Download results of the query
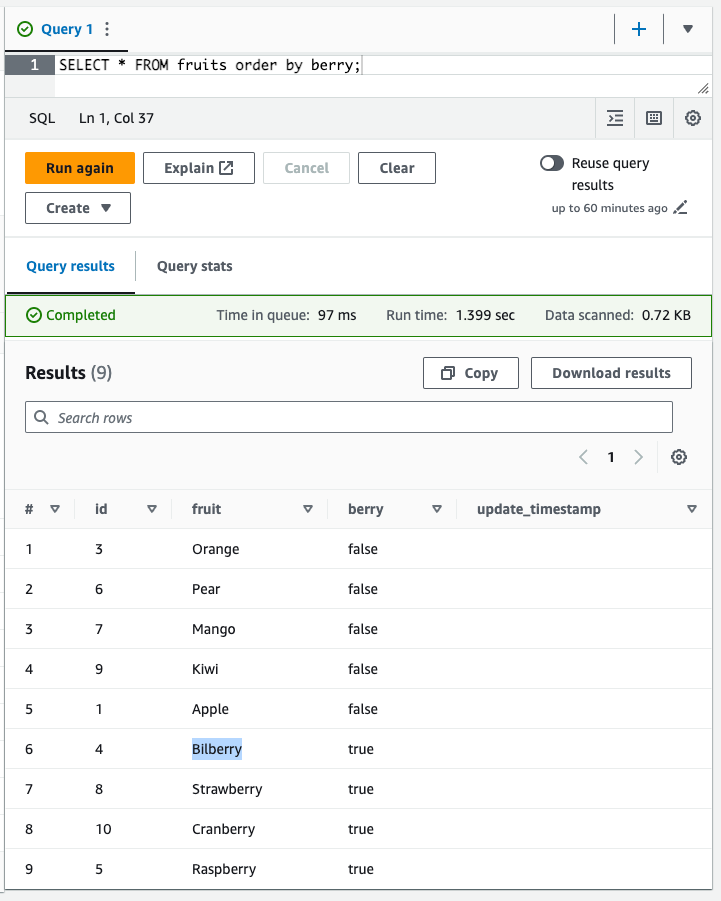Screen dimensions: 721x901 point(611,373)
